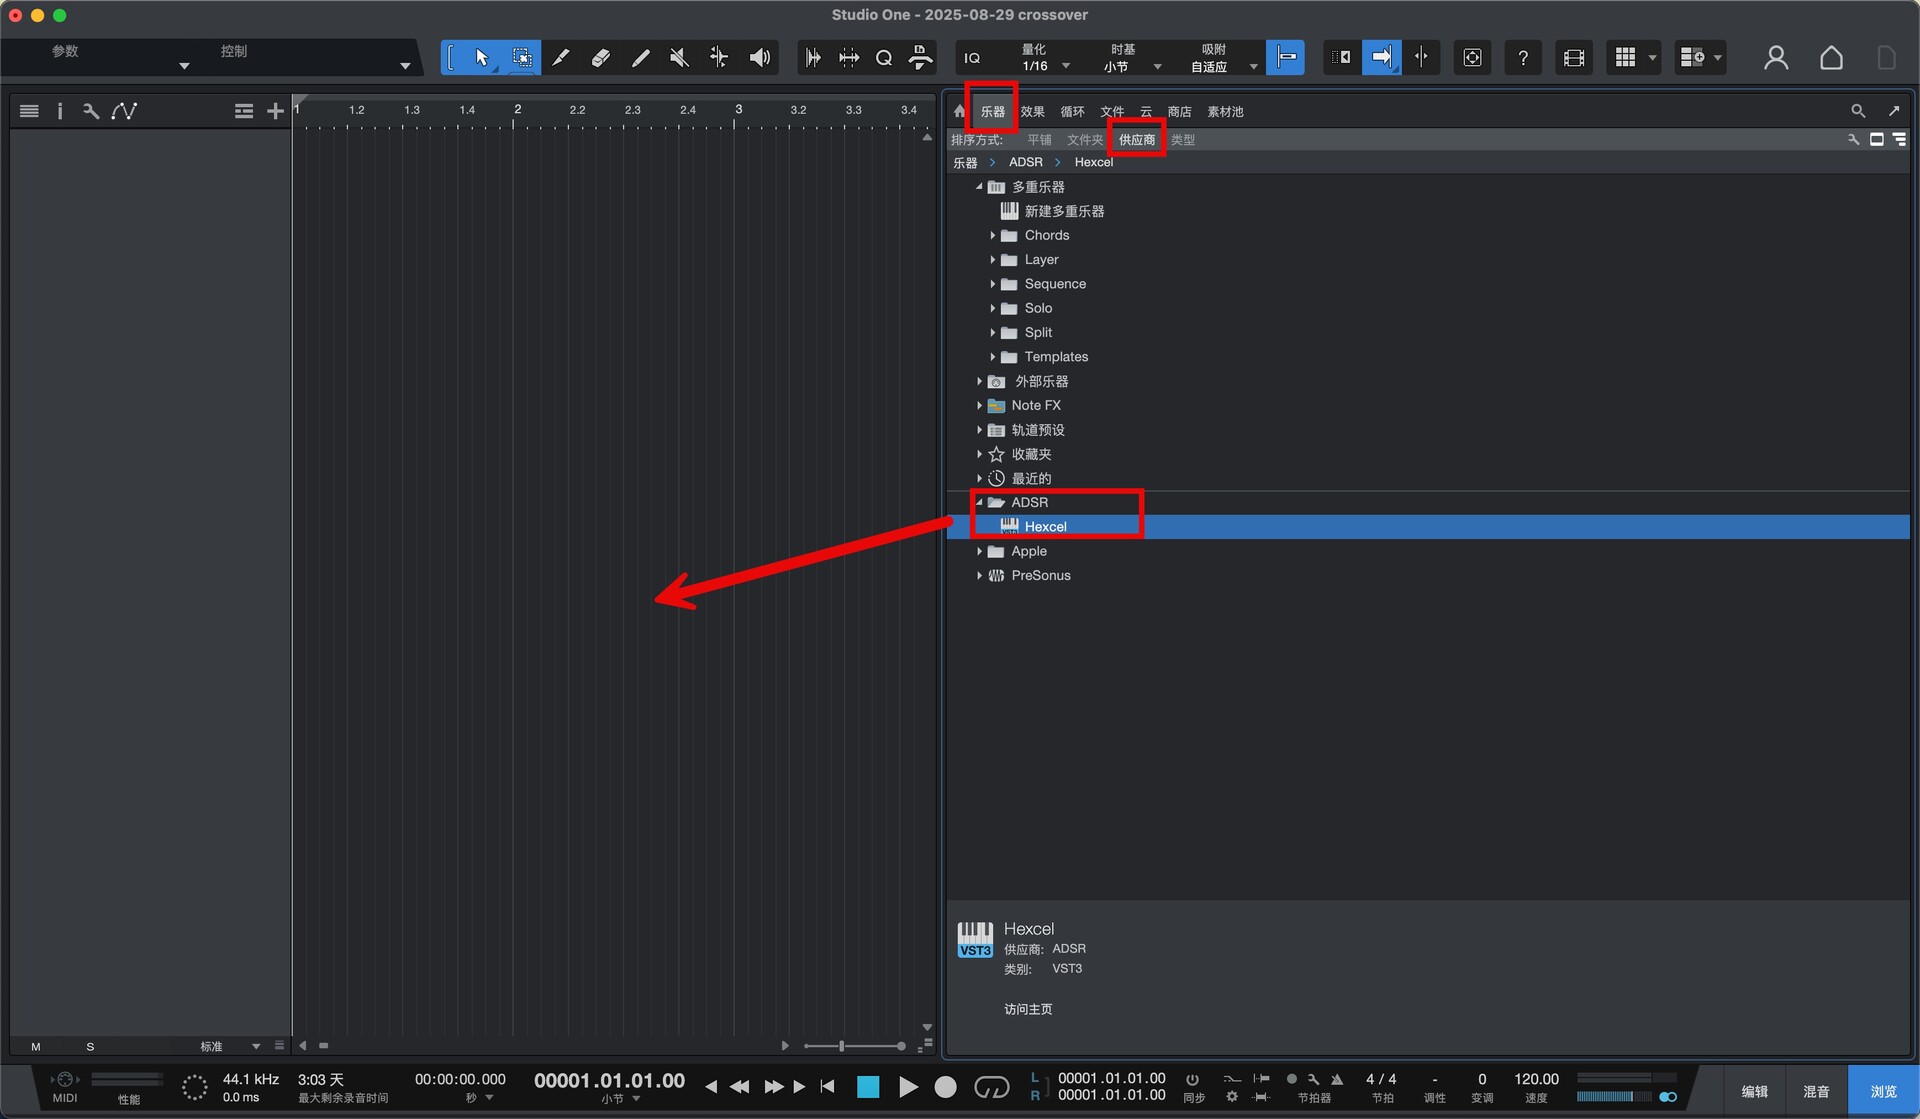
Task: Open 混音 mixer view
Action: point(1816,1091)
